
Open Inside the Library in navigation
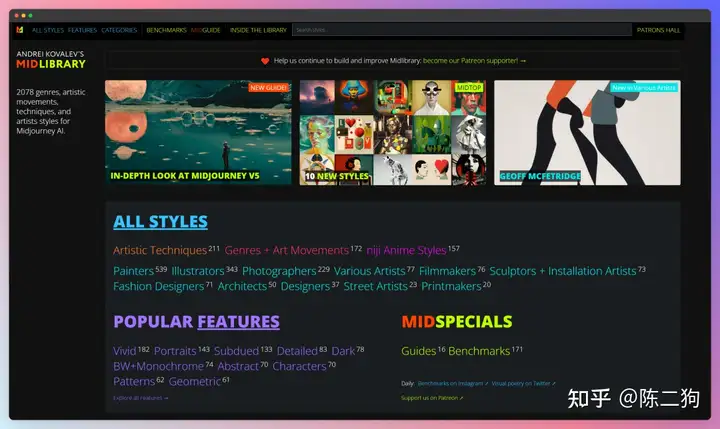coord(258,30)
